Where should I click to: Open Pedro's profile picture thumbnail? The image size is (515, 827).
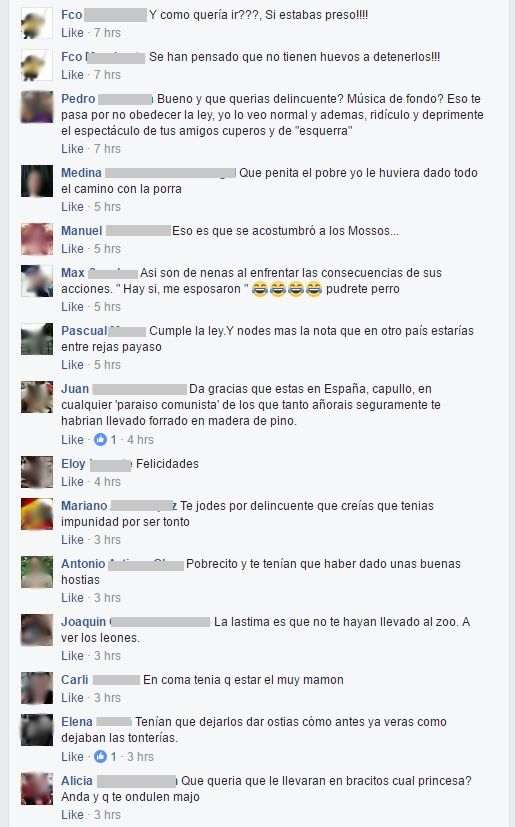(37, 107)
